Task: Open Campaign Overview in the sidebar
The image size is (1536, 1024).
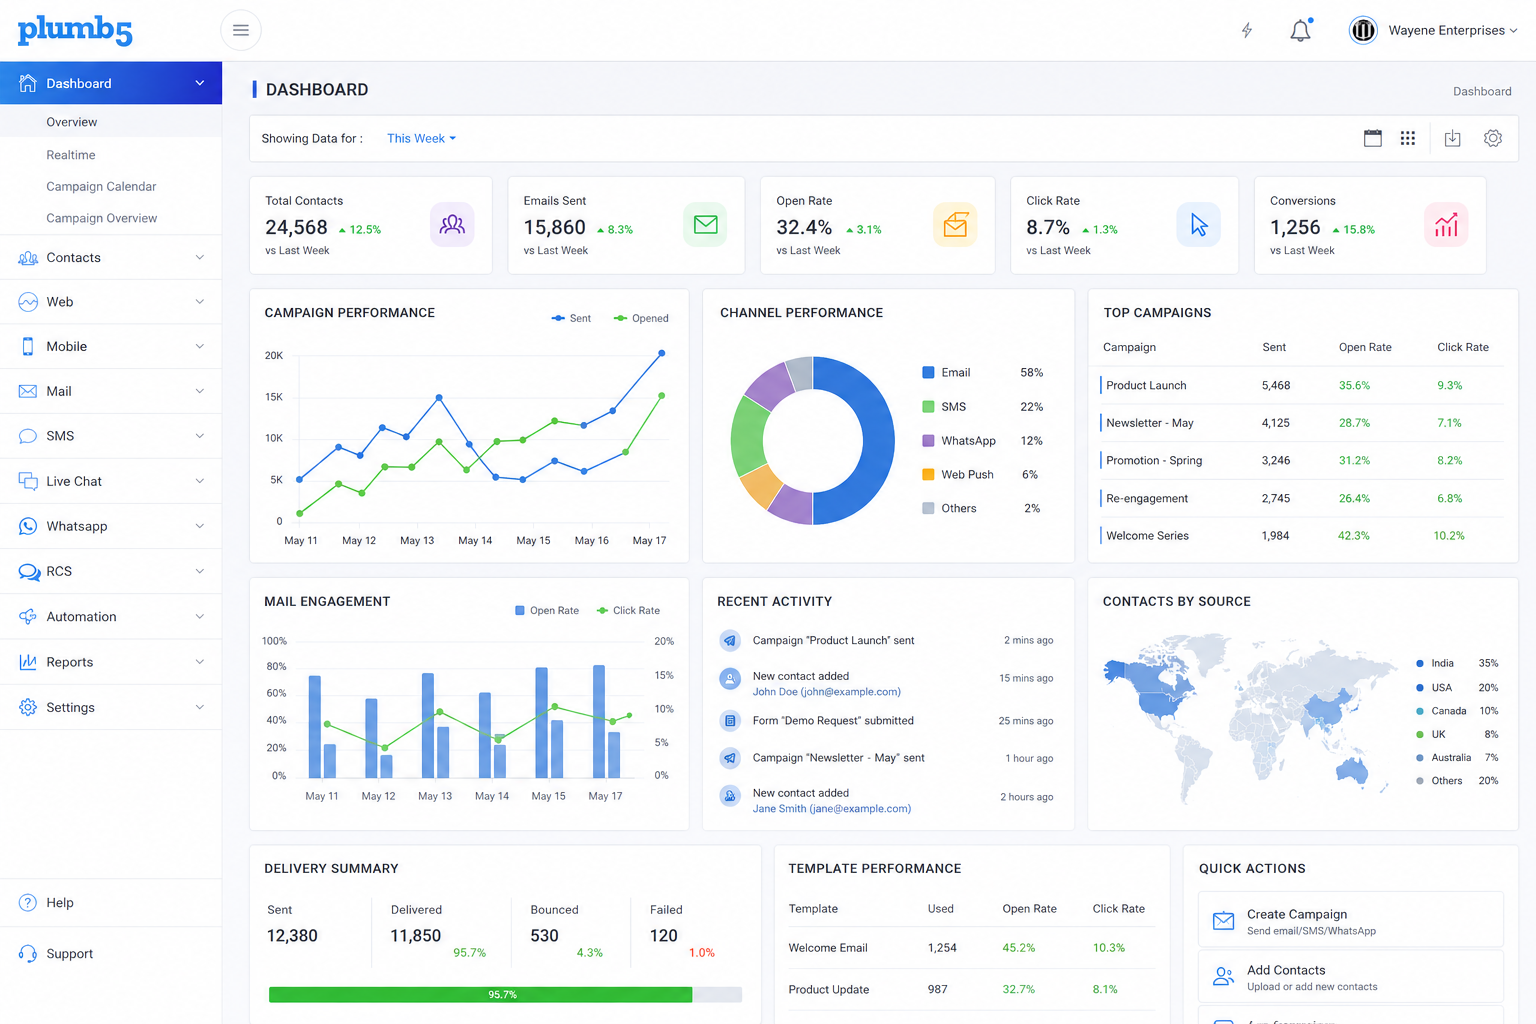Action: (101, 218)
